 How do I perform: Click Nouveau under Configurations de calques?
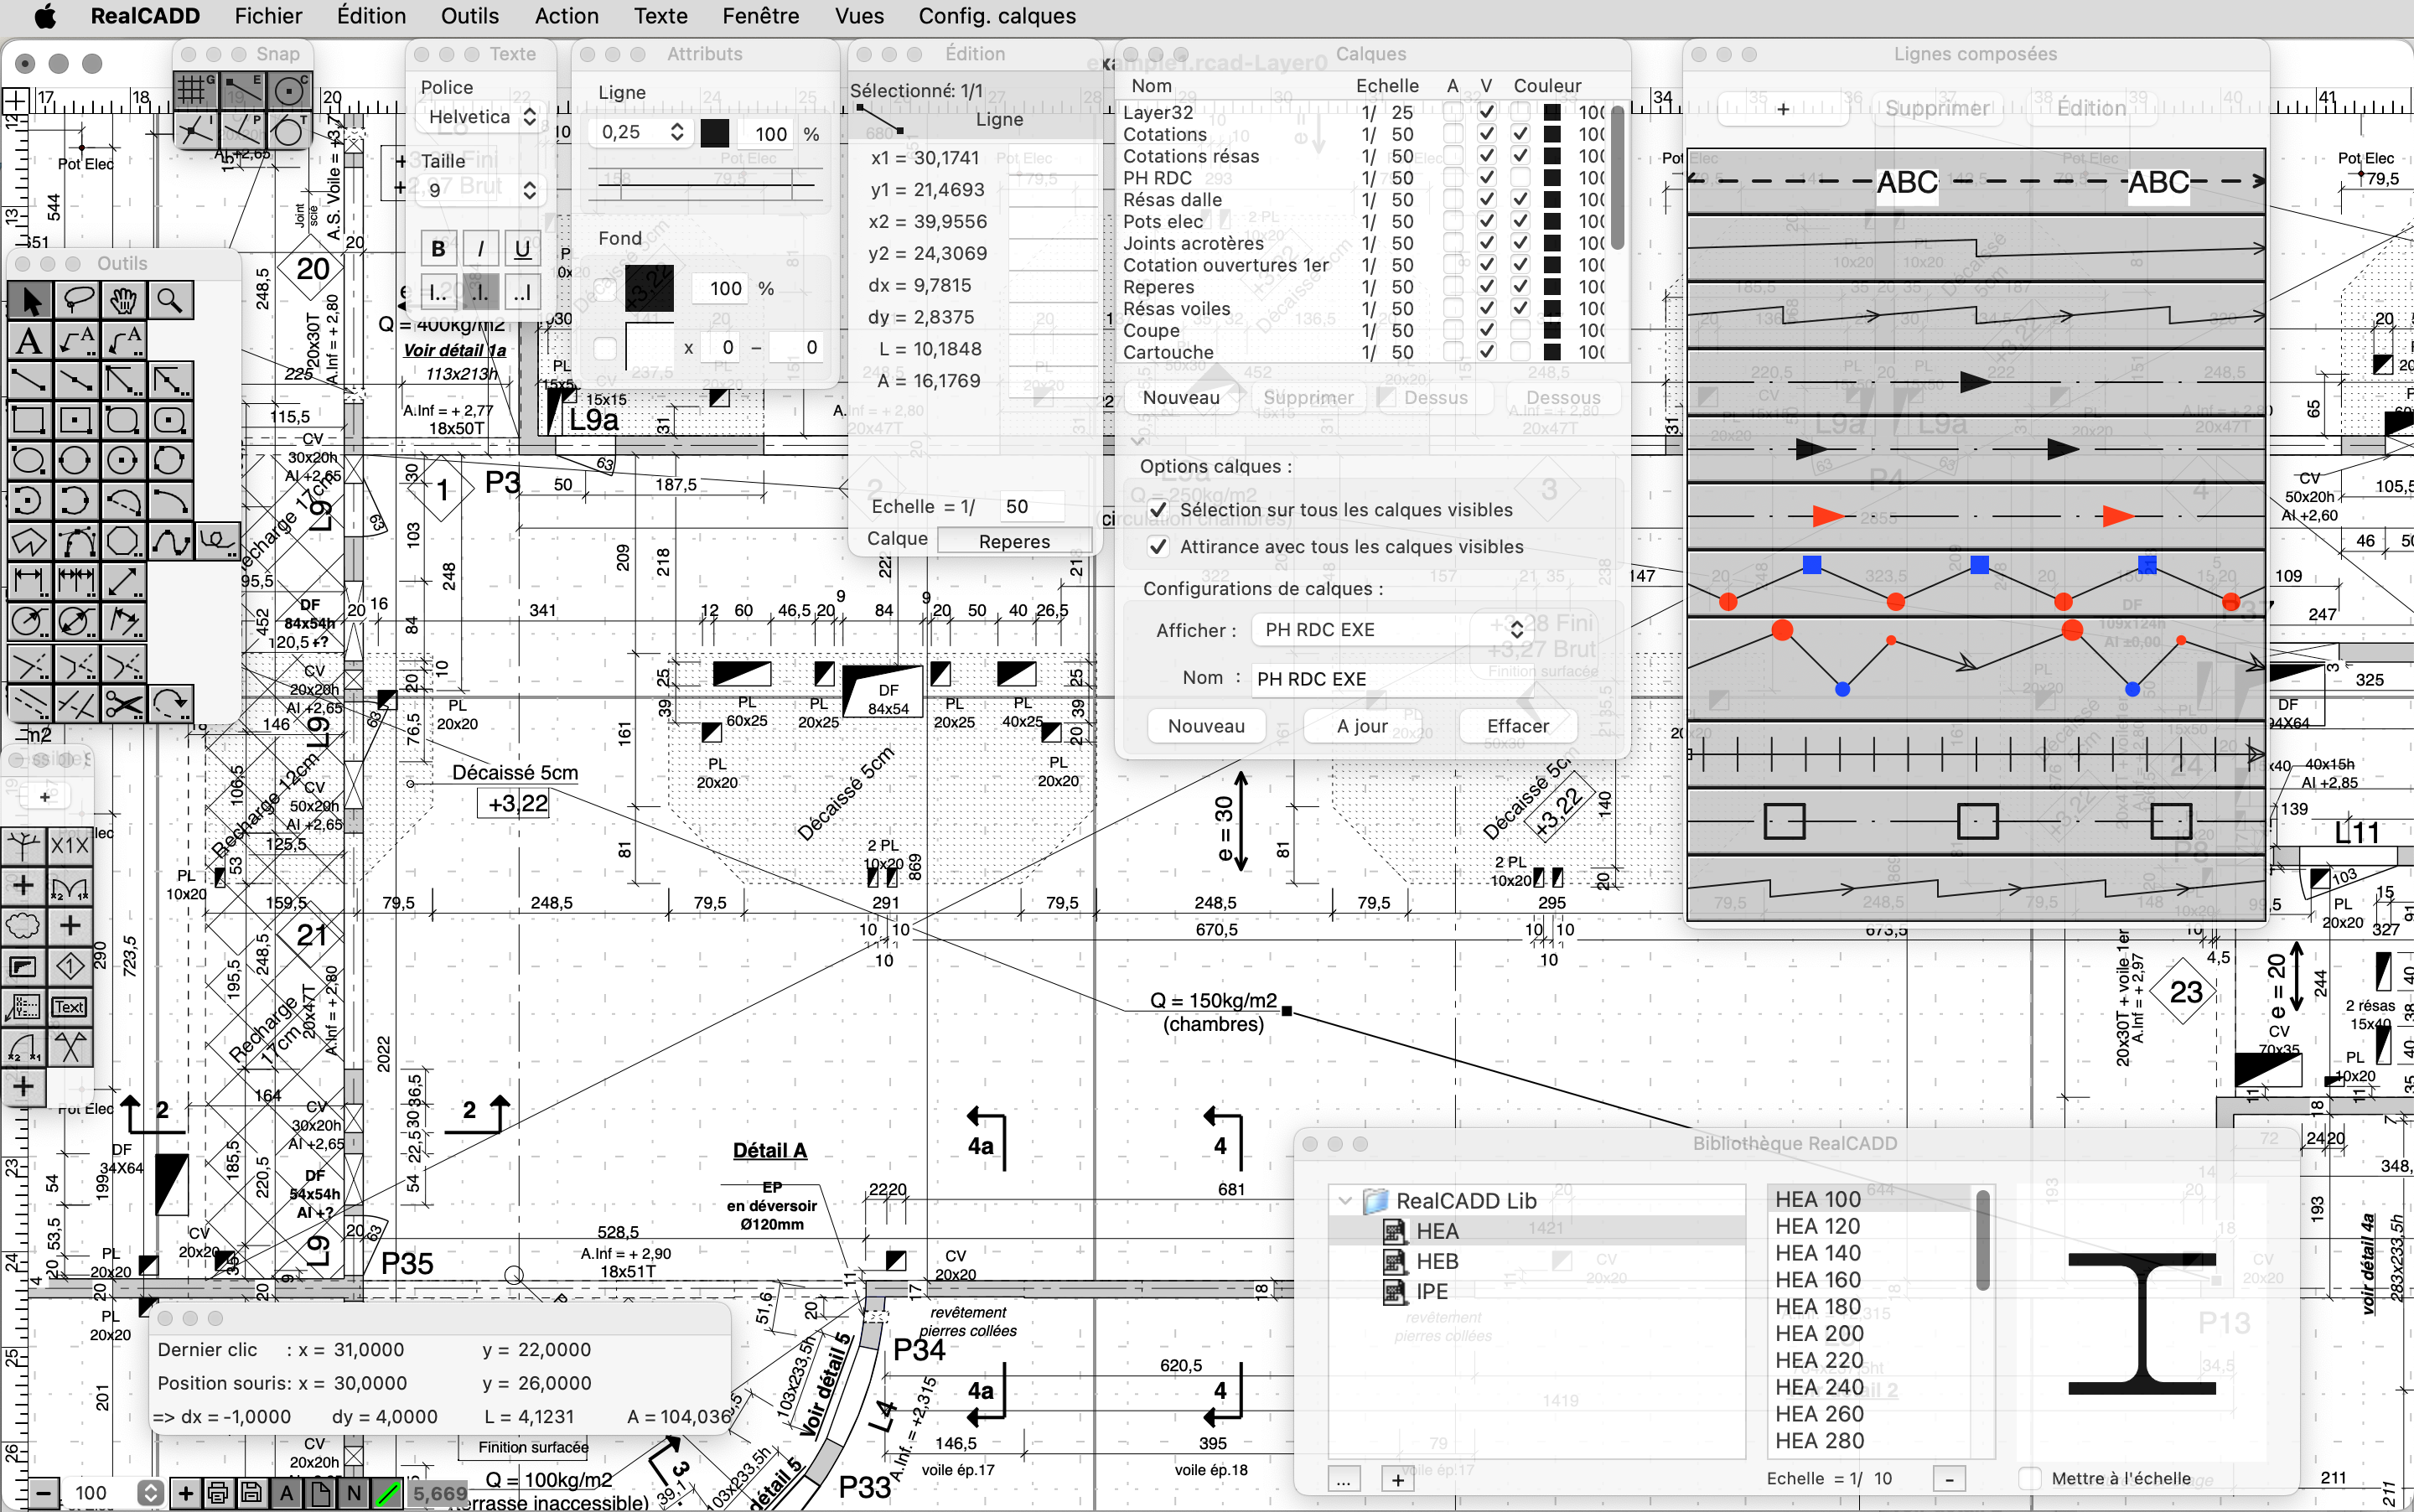[1206, 726]
